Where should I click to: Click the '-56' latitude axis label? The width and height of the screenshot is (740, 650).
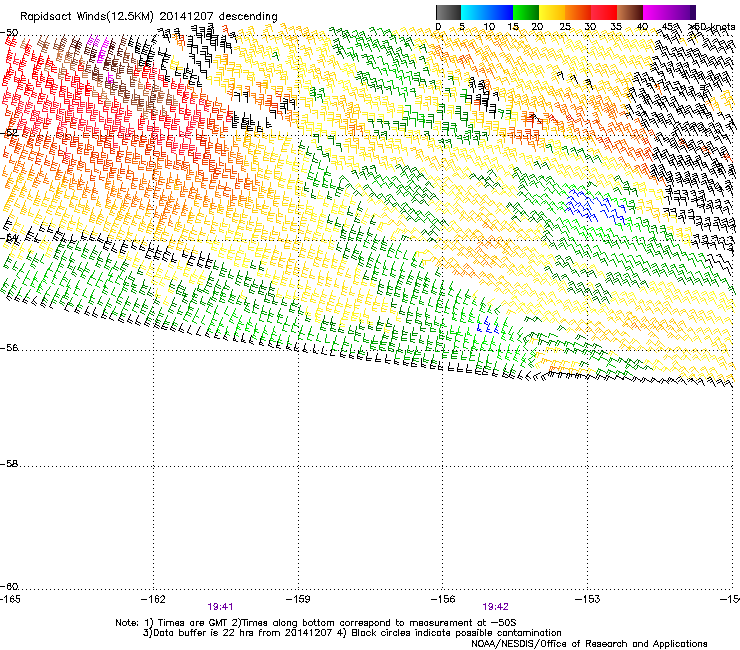point(9,348)
